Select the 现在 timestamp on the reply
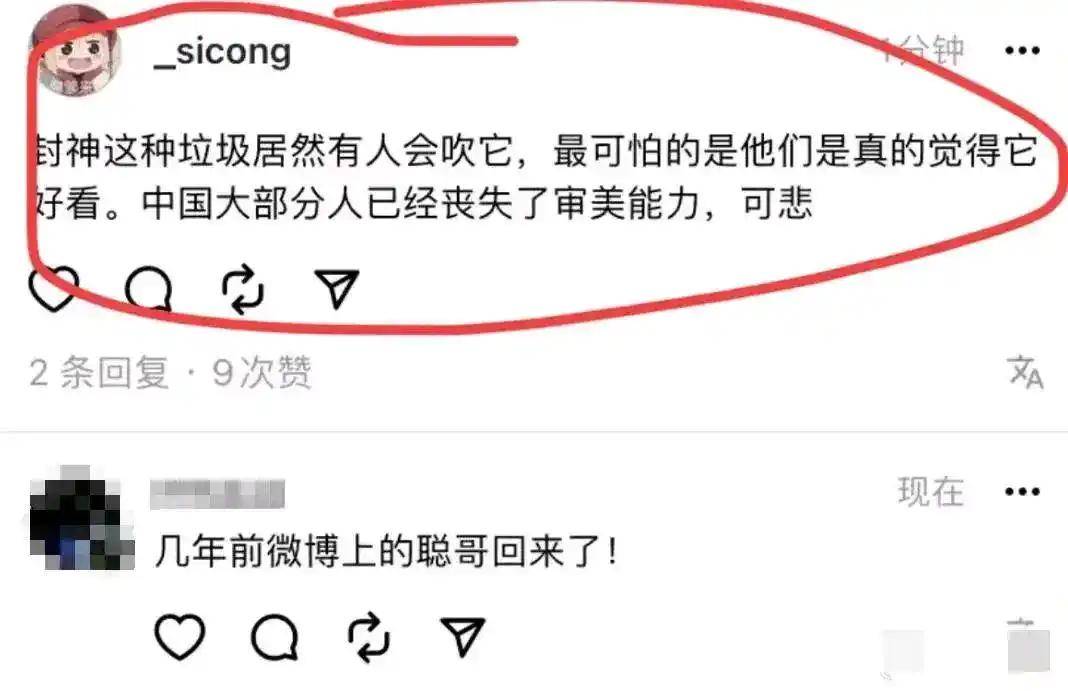The image size is (1068, 691). (930, 492)
